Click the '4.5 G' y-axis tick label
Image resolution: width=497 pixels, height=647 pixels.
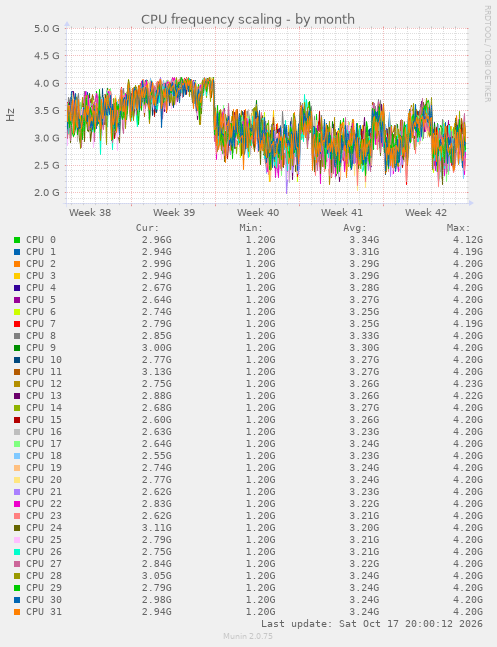pyautogui.click(x=47, y=56)
